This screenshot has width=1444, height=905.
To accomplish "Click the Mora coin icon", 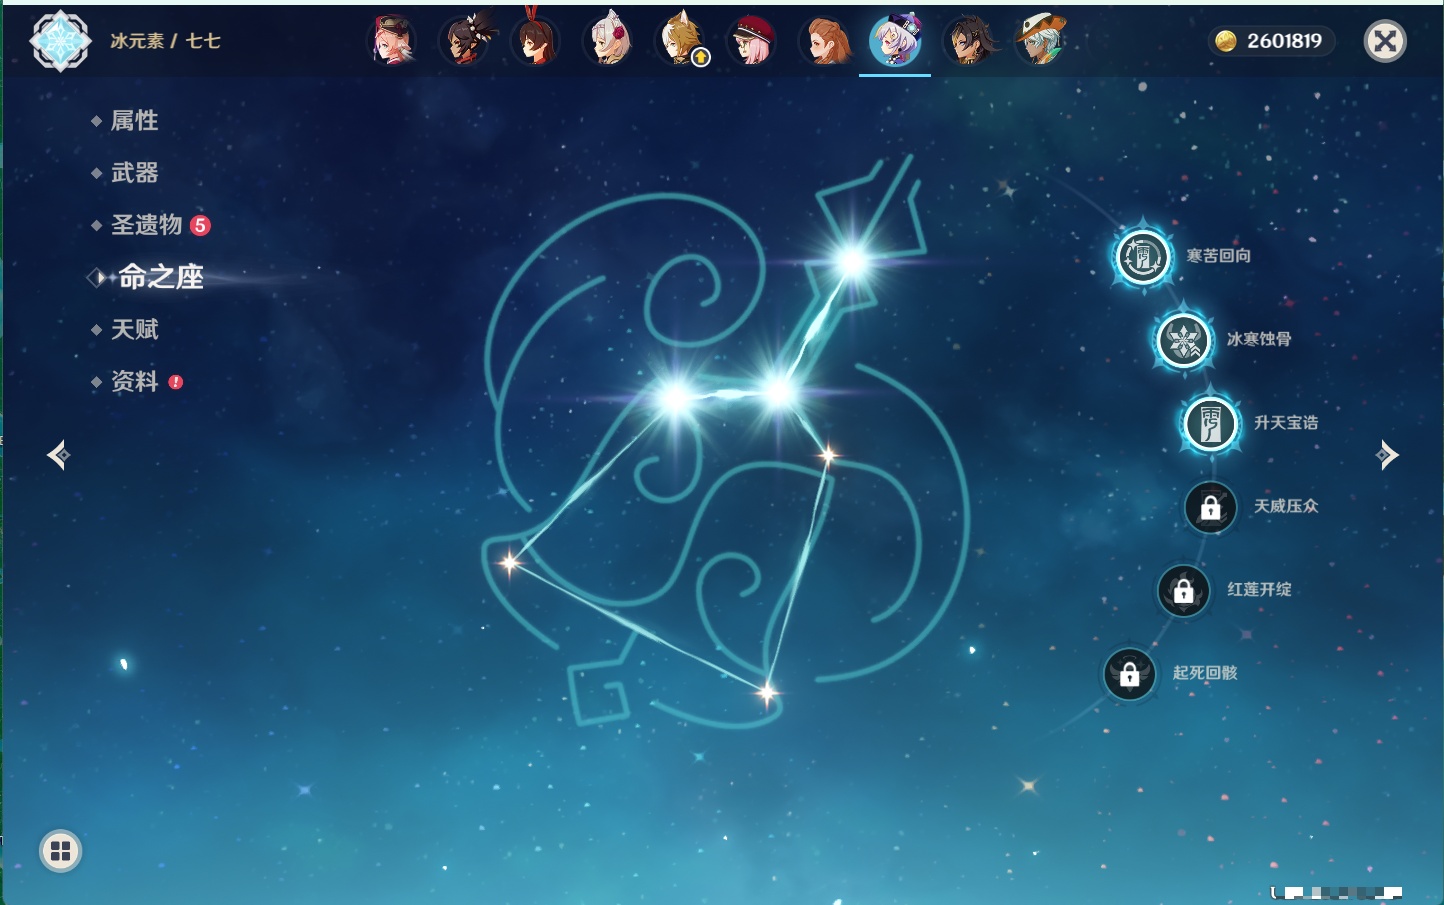I will coord(1225,41).
